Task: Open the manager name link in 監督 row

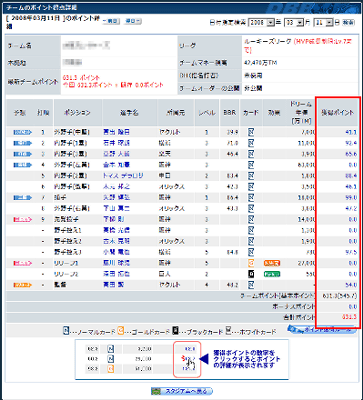Action: (x=113, y=285)
